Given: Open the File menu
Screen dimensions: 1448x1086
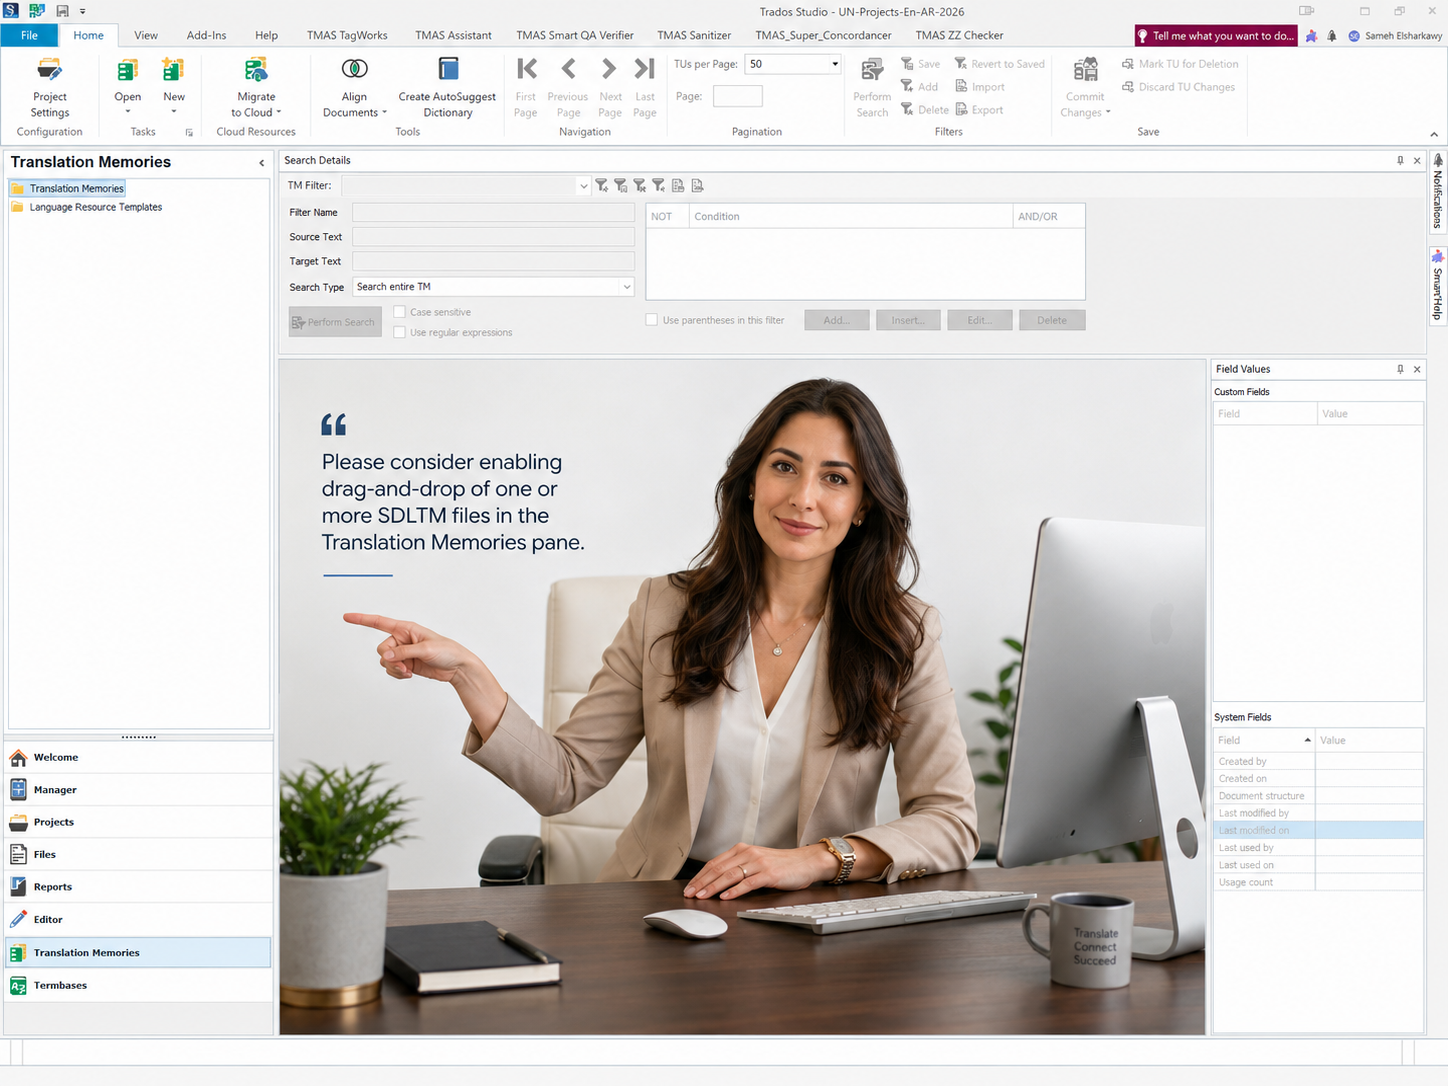Looking at the screenshot, I should [29, 35].
